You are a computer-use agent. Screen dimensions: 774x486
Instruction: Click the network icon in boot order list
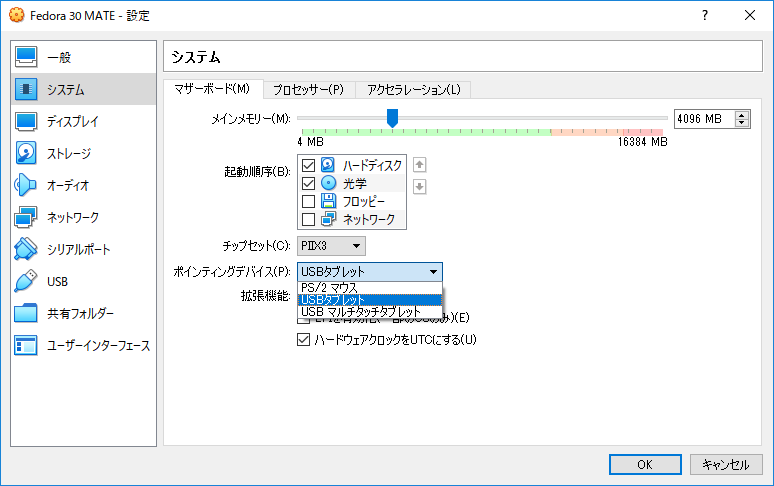[328, 219]
